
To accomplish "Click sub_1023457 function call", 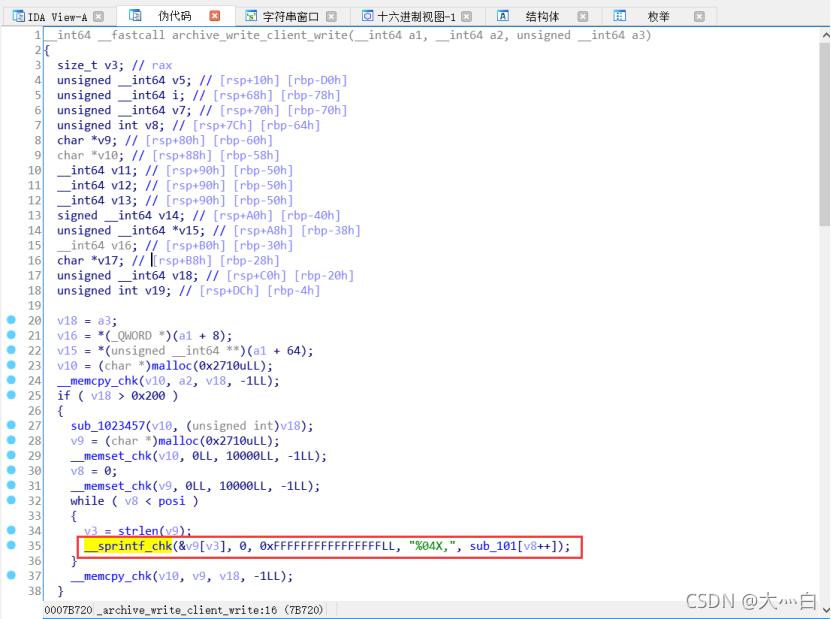I will coord(108,426).
